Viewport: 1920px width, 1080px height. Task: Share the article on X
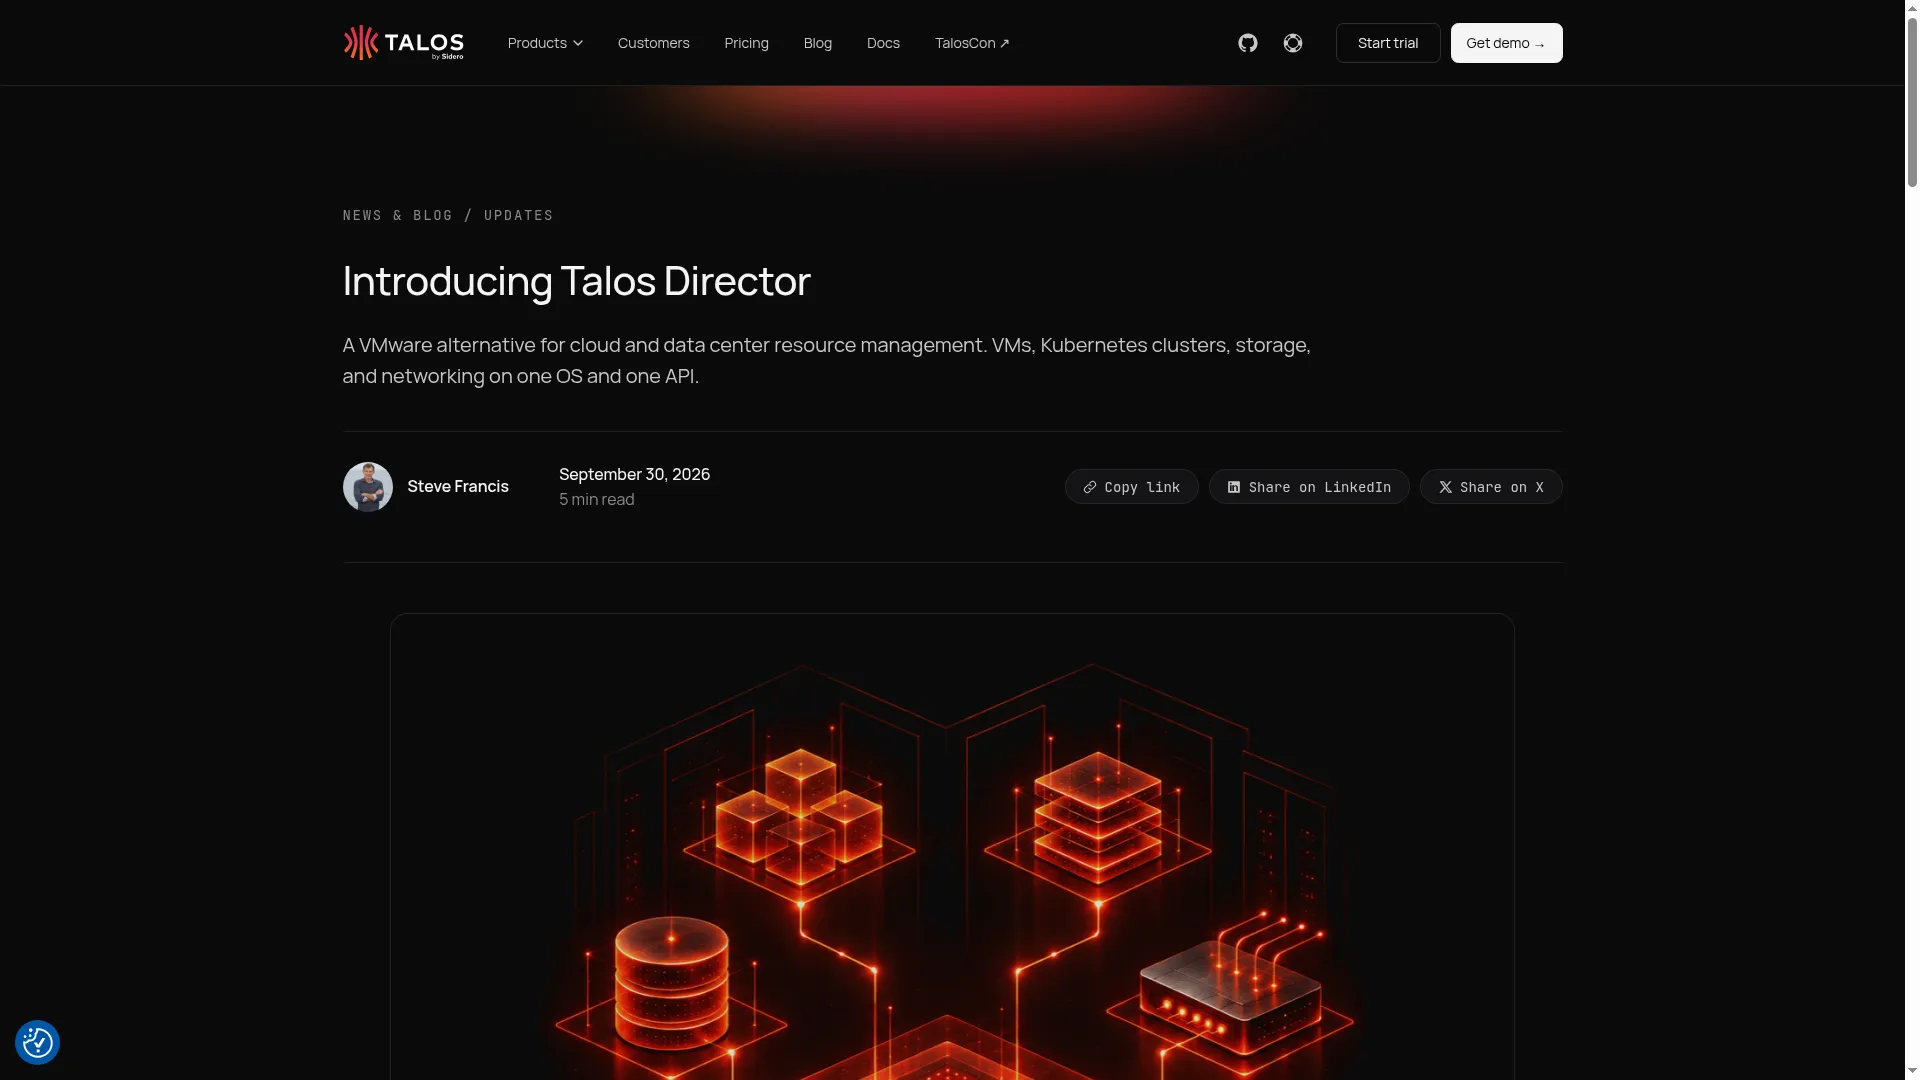click(1490, 487)
